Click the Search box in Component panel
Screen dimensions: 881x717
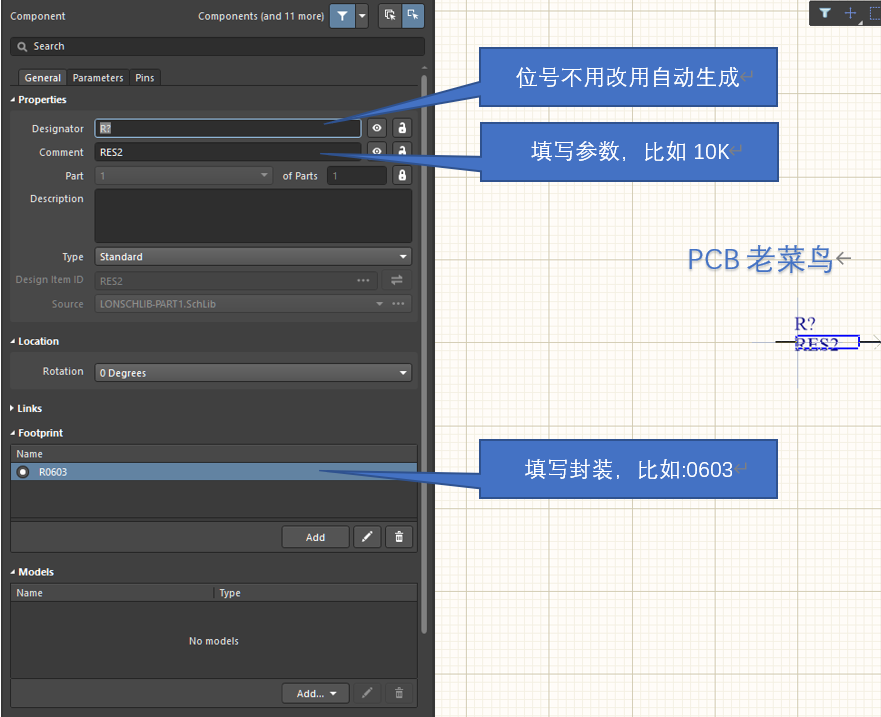click(217, 46)
